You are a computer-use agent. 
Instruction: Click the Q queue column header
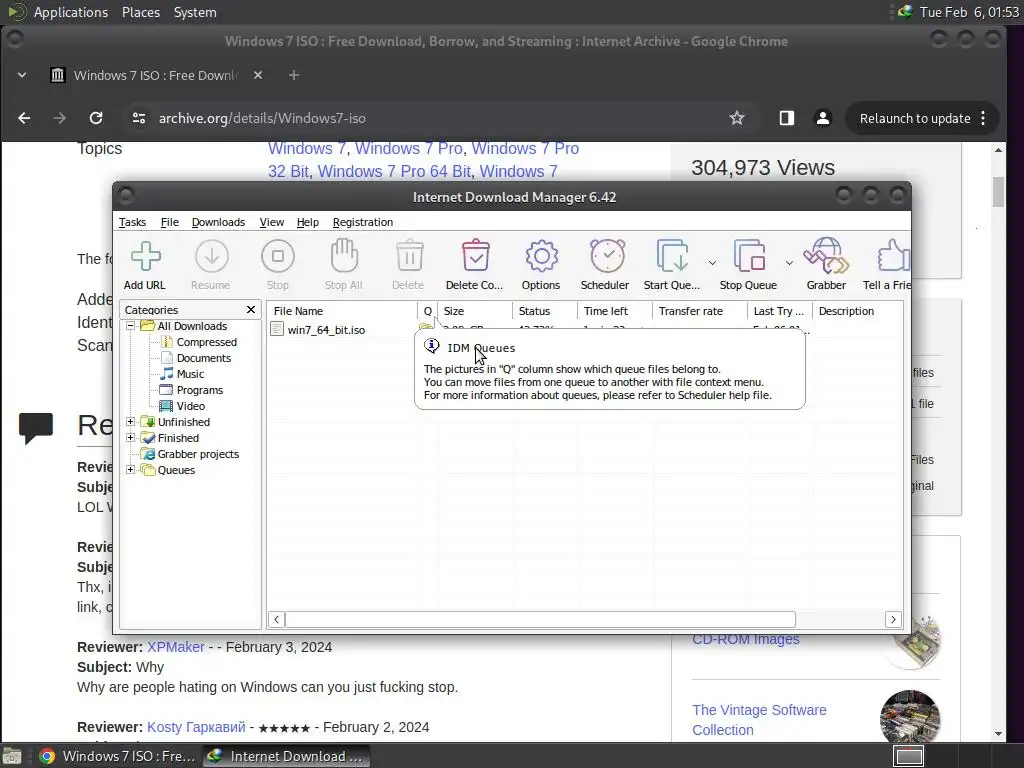coord(428,311)
